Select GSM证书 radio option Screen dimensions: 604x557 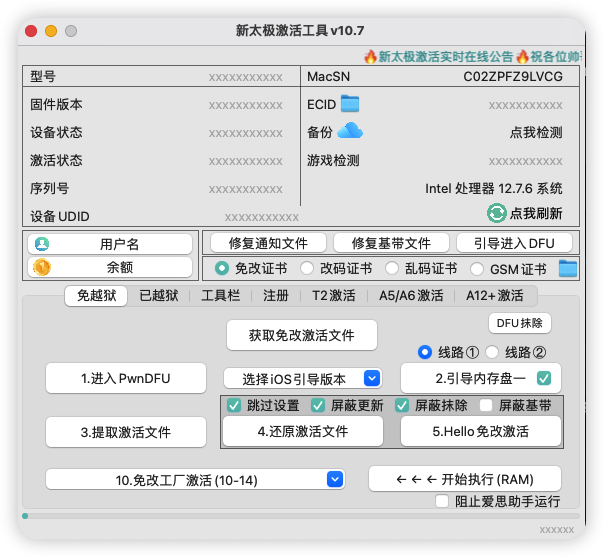[476, 269]
